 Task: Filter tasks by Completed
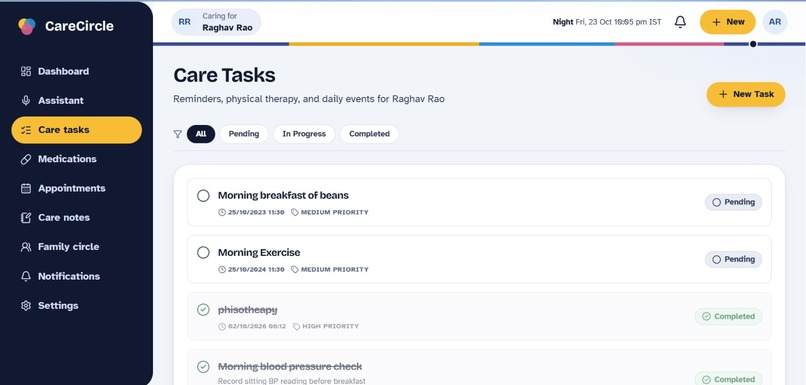click(x=369, y=134)
